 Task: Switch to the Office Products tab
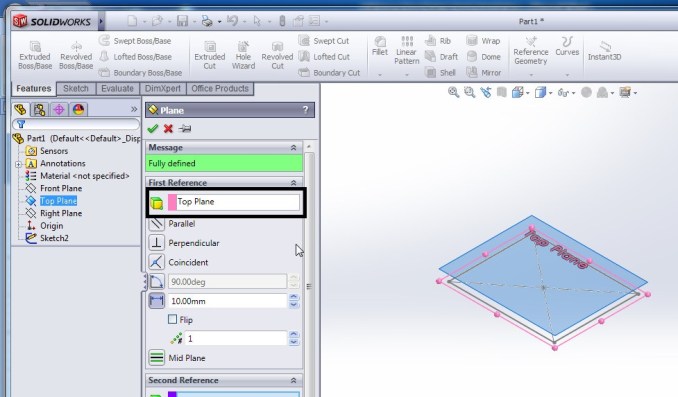click(x=220, y=89)
